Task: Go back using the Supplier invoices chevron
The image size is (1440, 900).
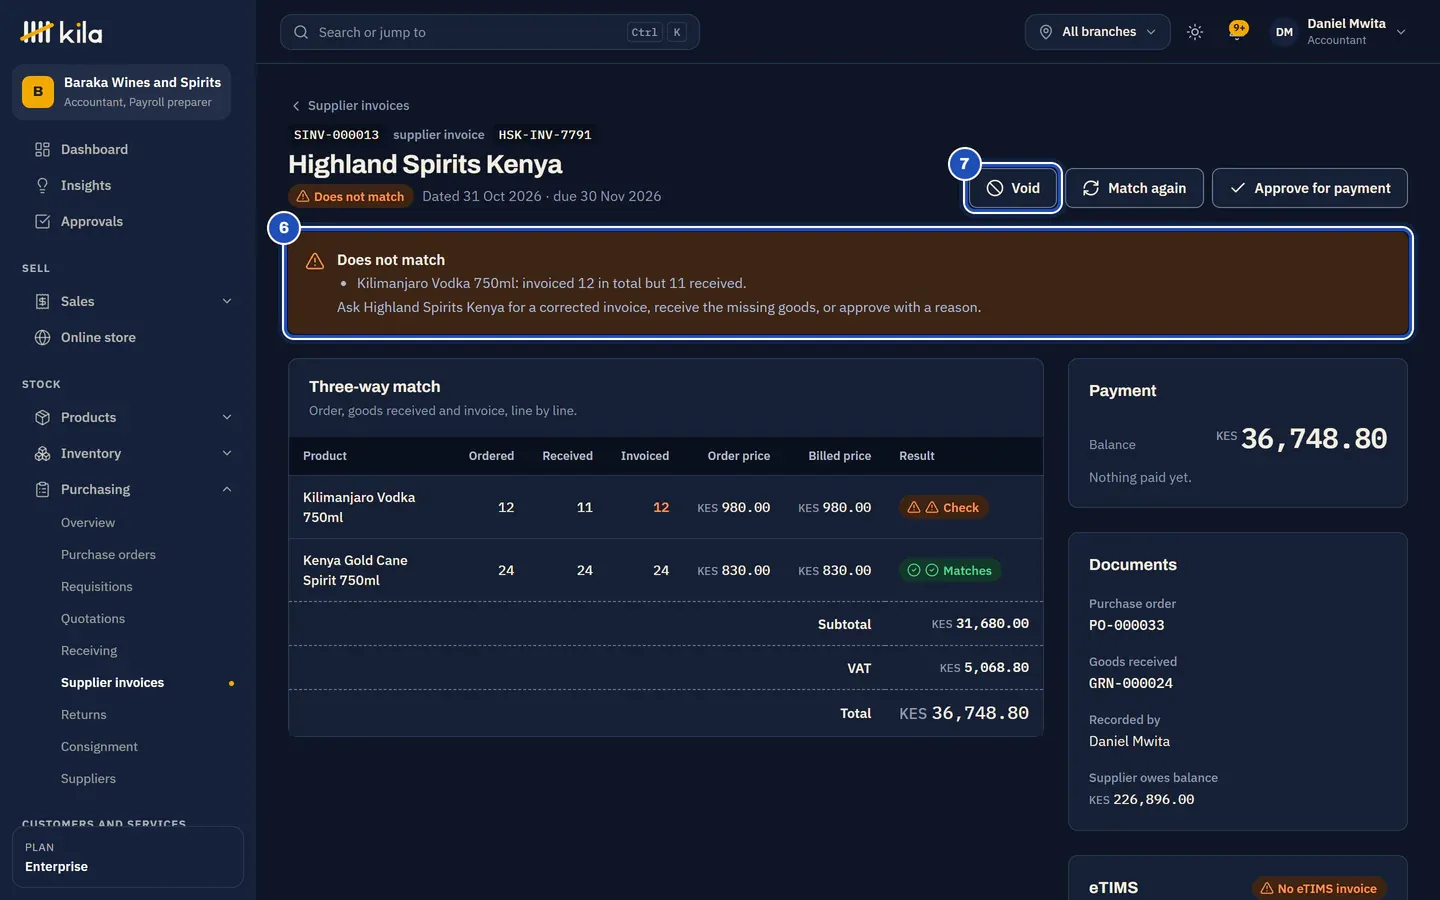Action: click(296, 106)
